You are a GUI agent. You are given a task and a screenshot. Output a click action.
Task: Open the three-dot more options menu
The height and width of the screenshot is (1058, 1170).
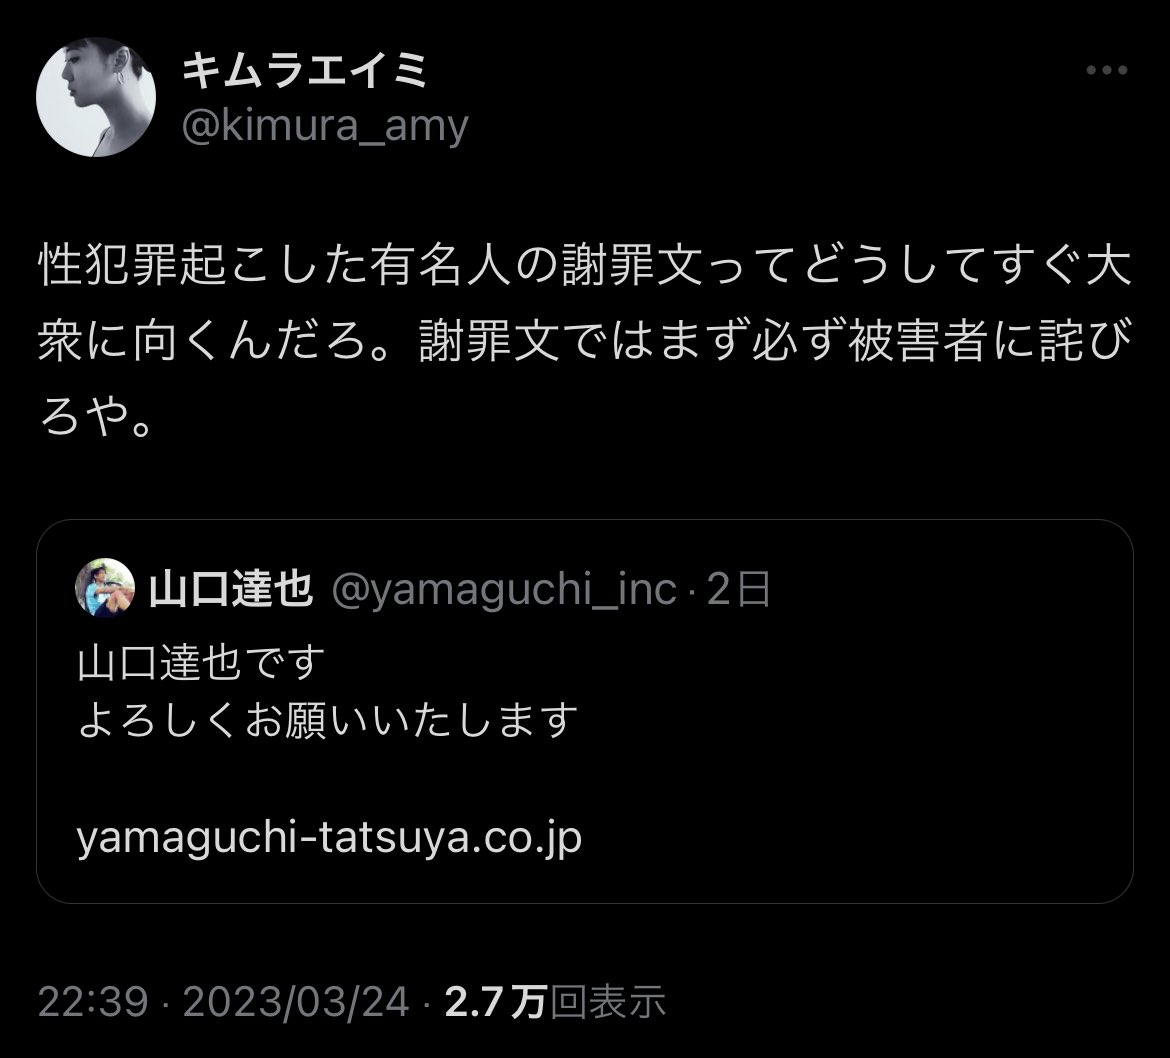coord(1107,70)
